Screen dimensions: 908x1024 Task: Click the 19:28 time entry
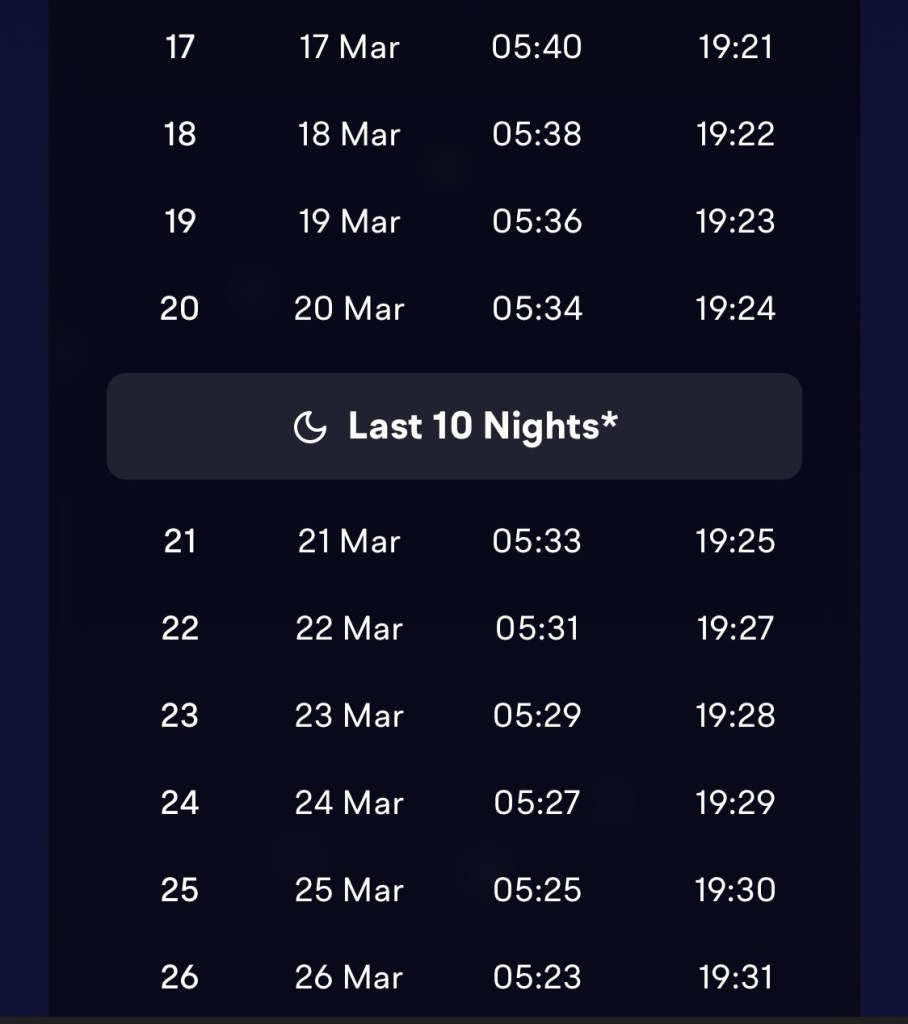(x=736, y=715)
